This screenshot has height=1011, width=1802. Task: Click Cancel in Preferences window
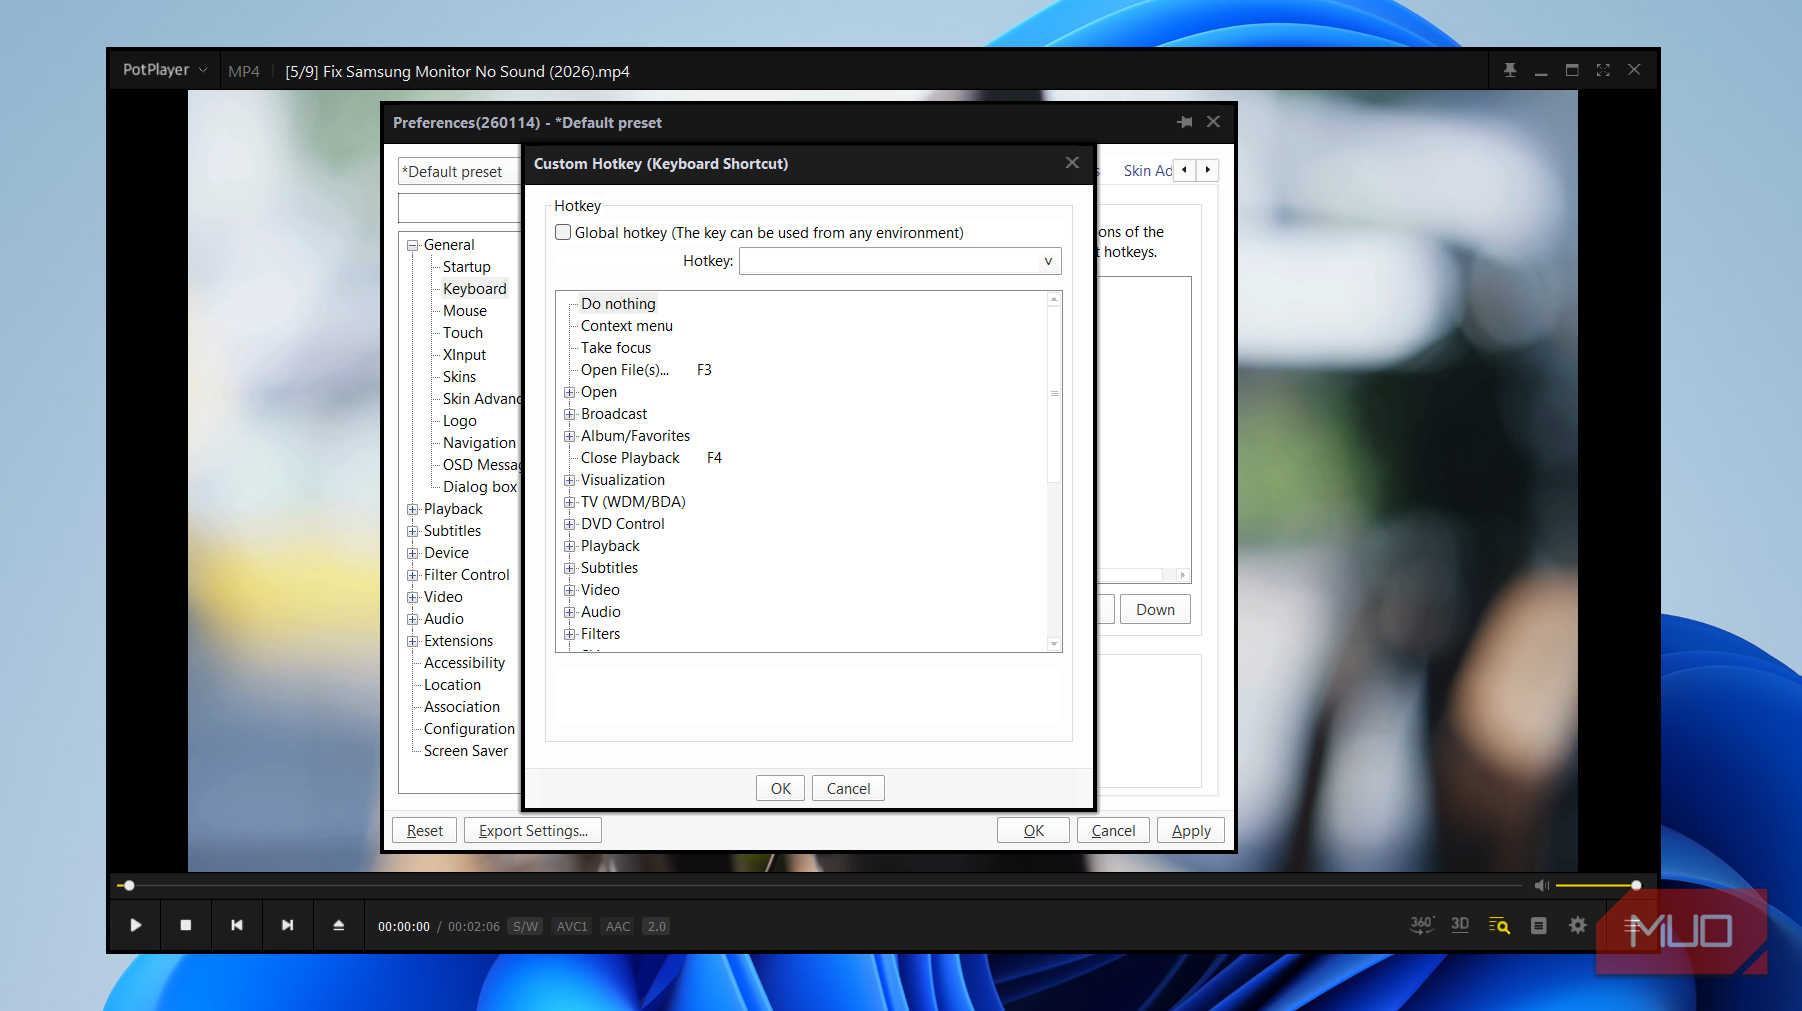1113,830
